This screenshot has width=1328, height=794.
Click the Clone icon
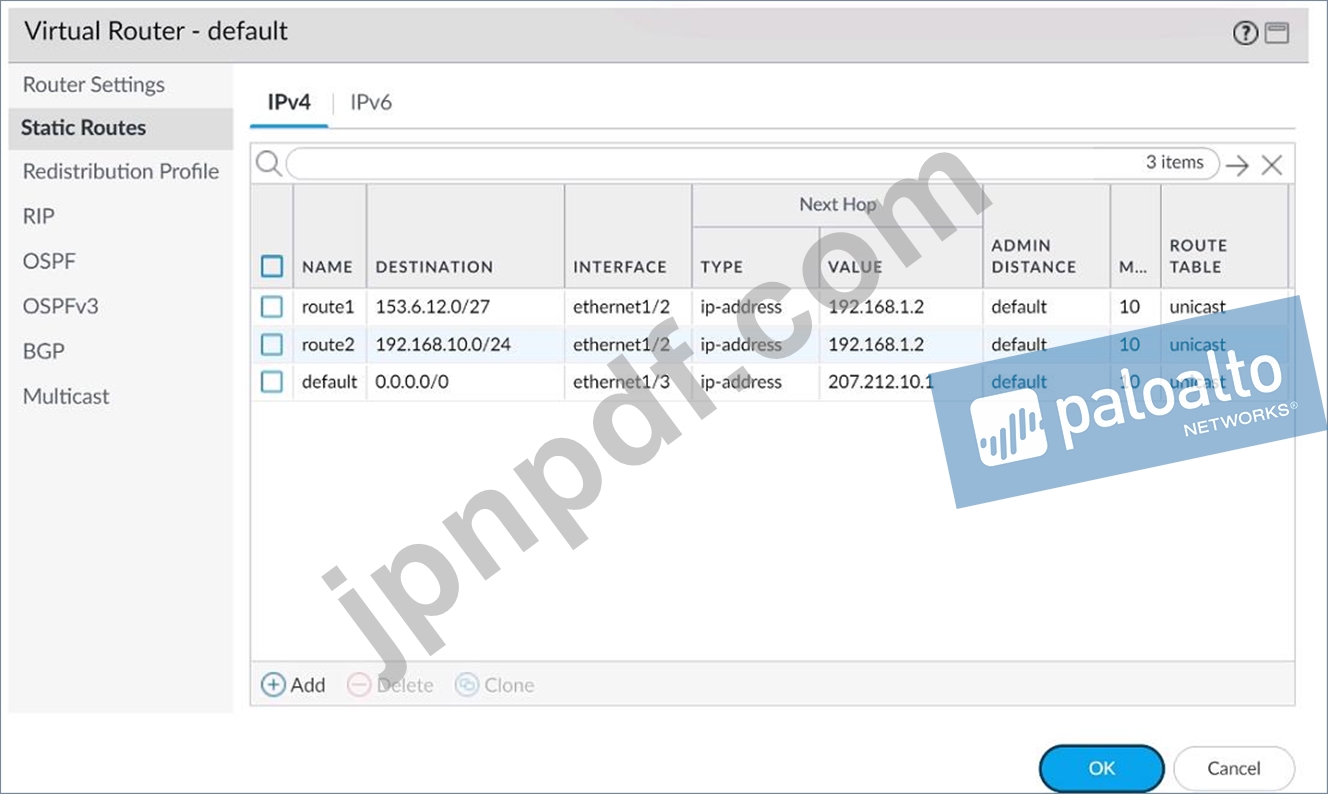point(466,685)
